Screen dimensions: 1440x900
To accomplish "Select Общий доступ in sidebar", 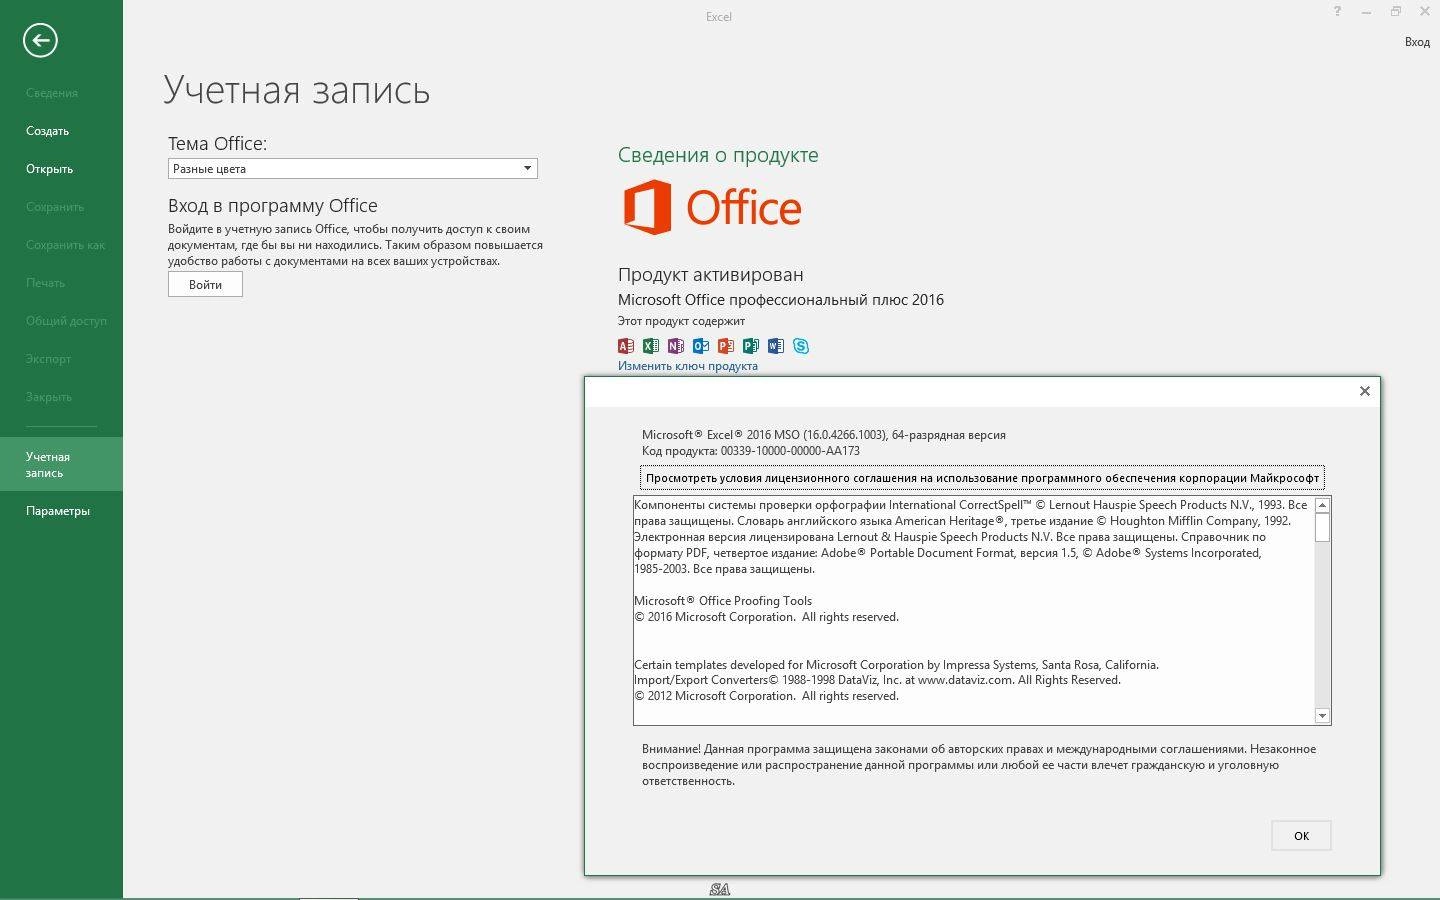I will coord(66,321).
